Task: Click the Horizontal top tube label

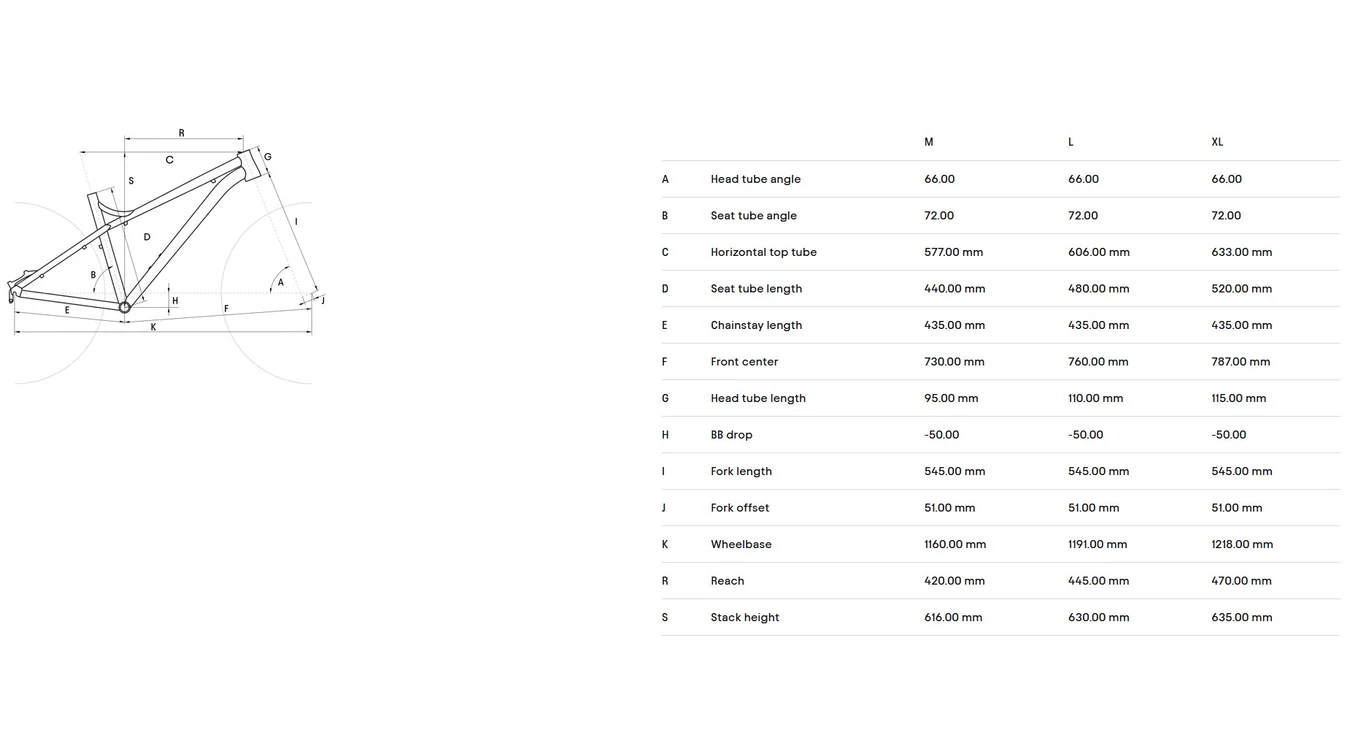Action: (x=763, y=252)
